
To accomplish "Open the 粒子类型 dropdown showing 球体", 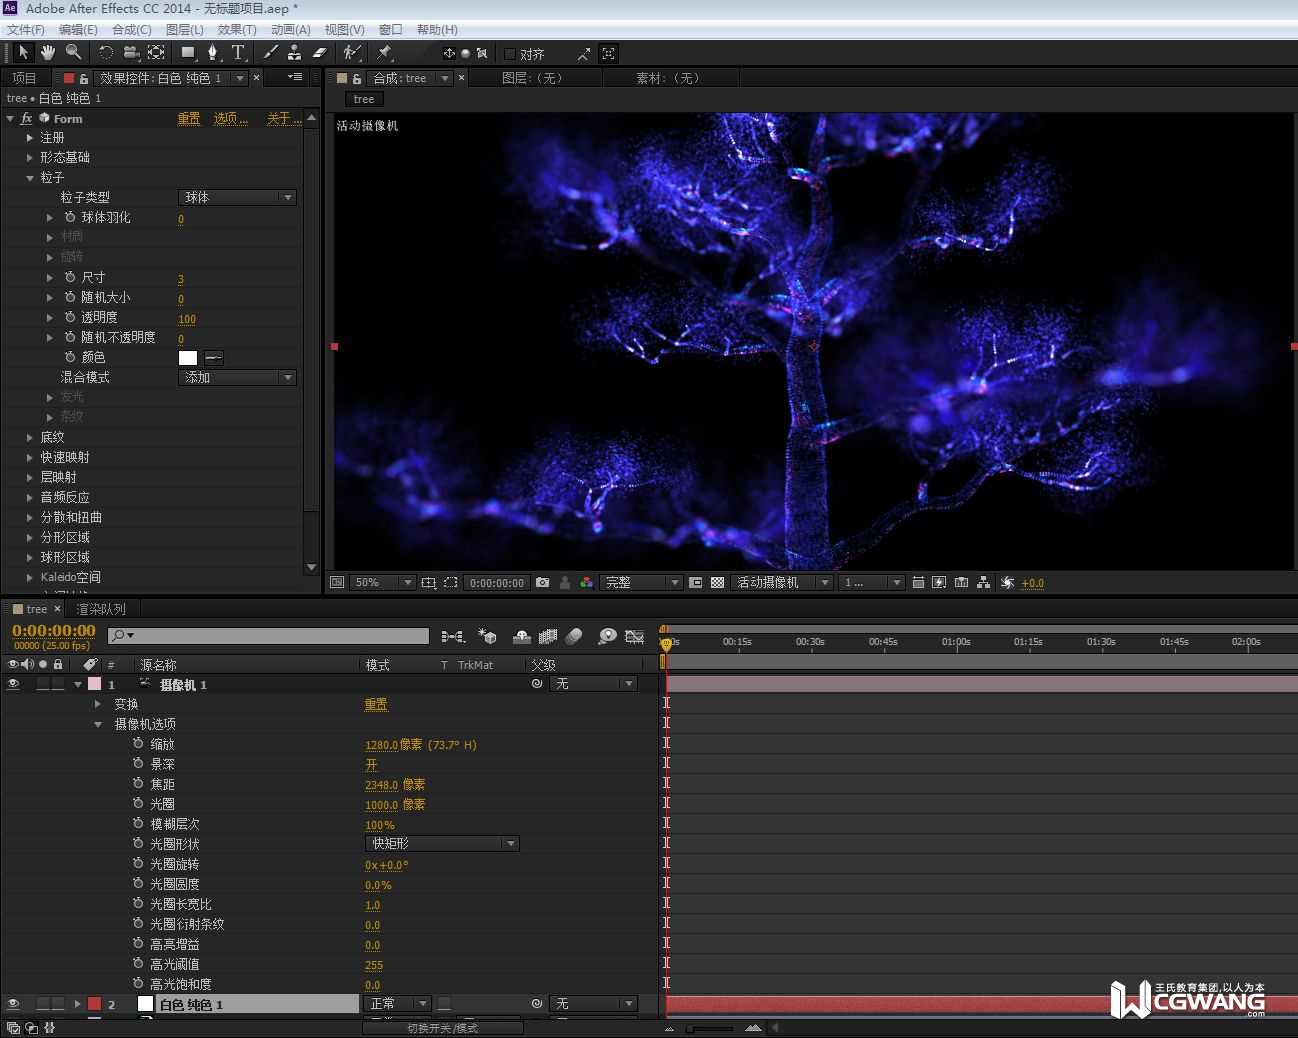I will 237,197.
